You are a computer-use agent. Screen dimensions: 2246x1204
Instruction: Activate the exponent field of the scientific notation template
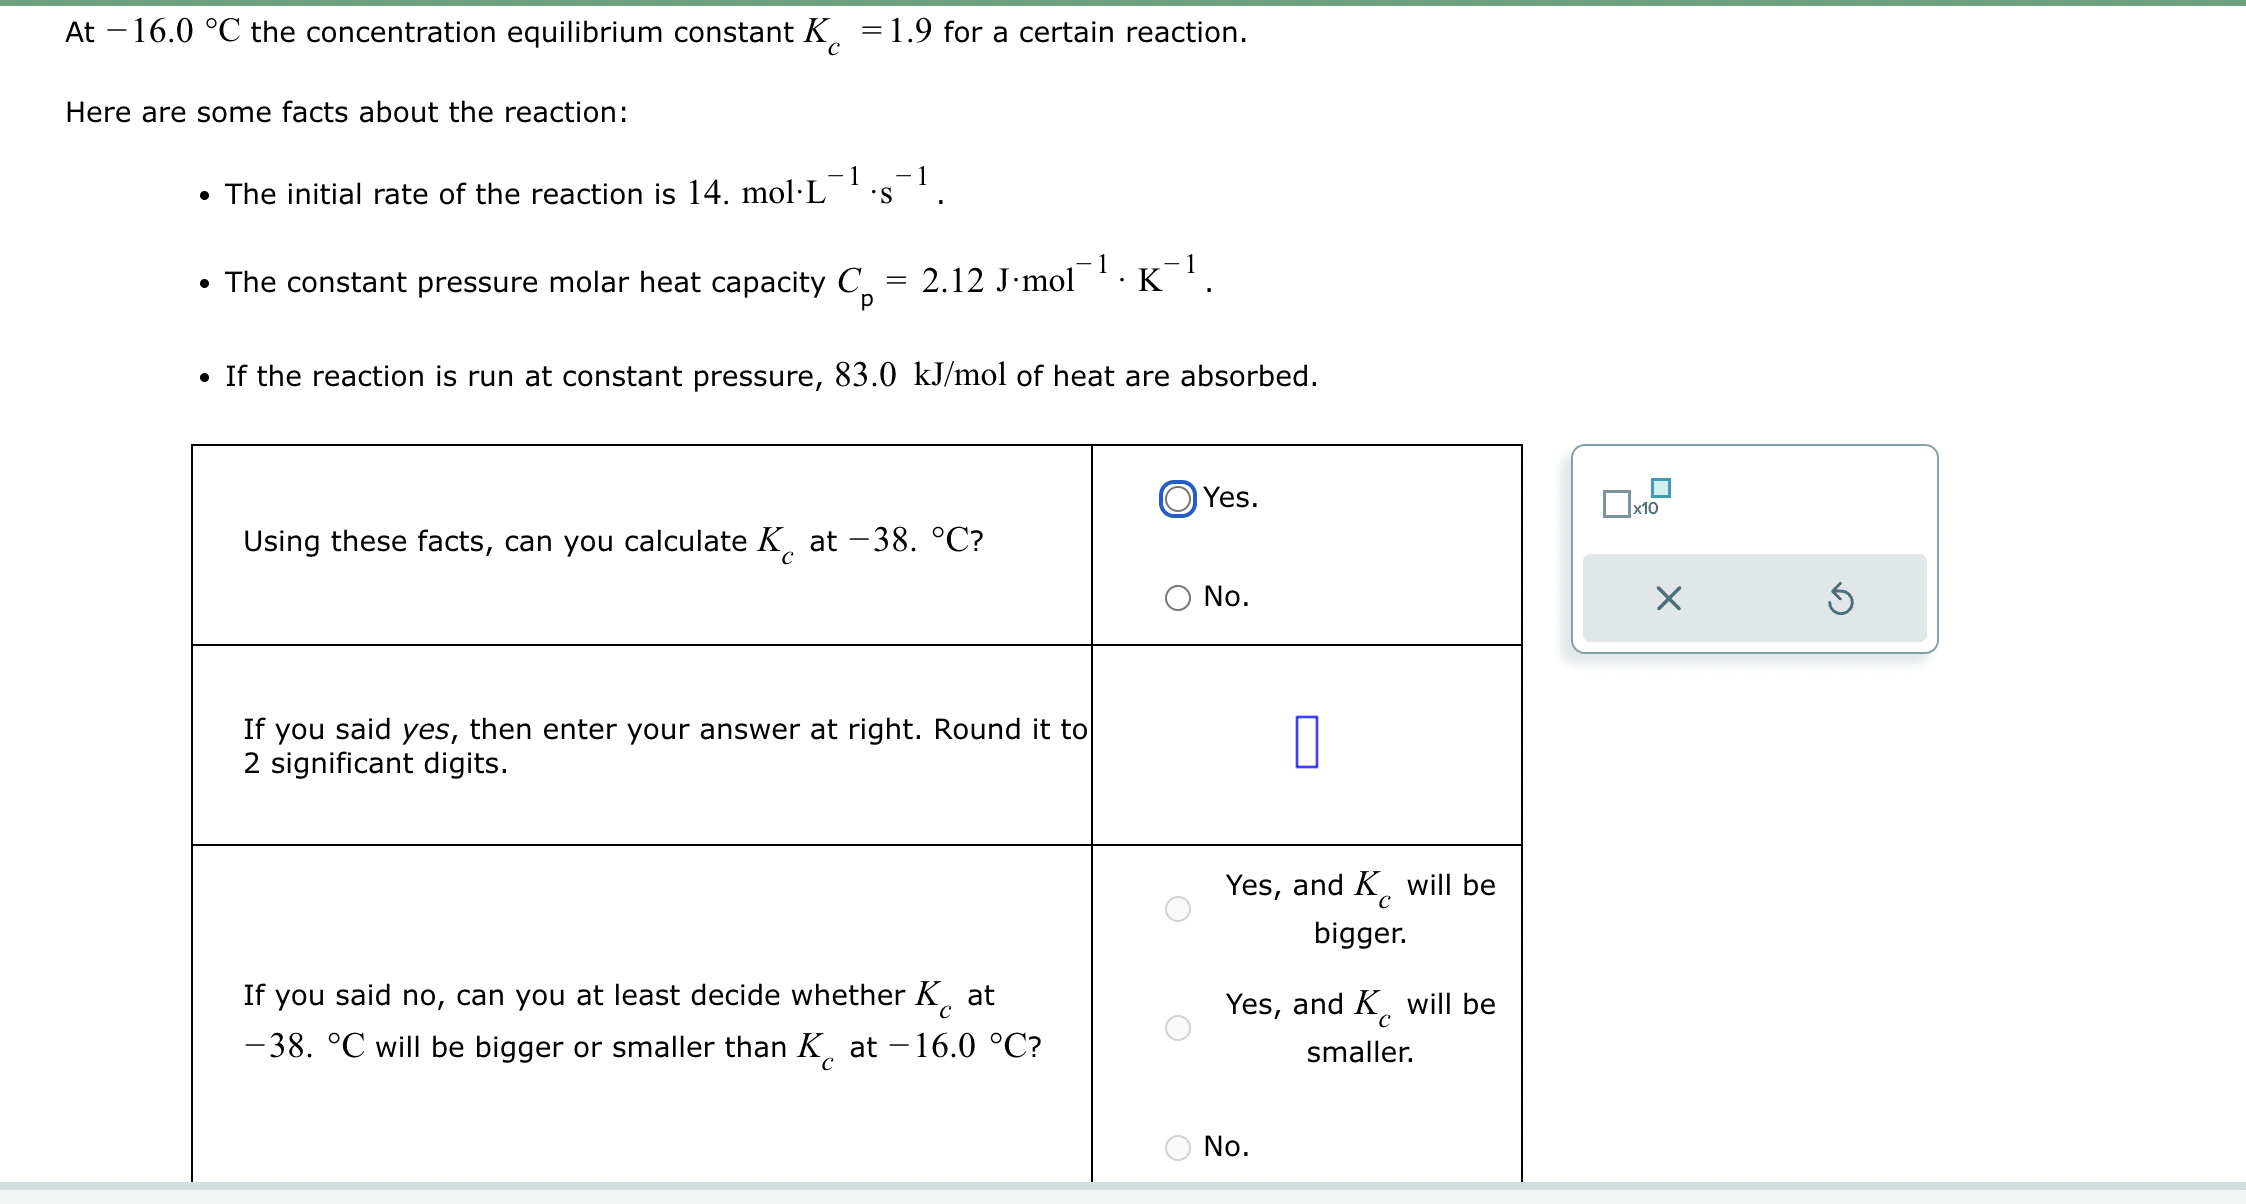[1659, 489]
